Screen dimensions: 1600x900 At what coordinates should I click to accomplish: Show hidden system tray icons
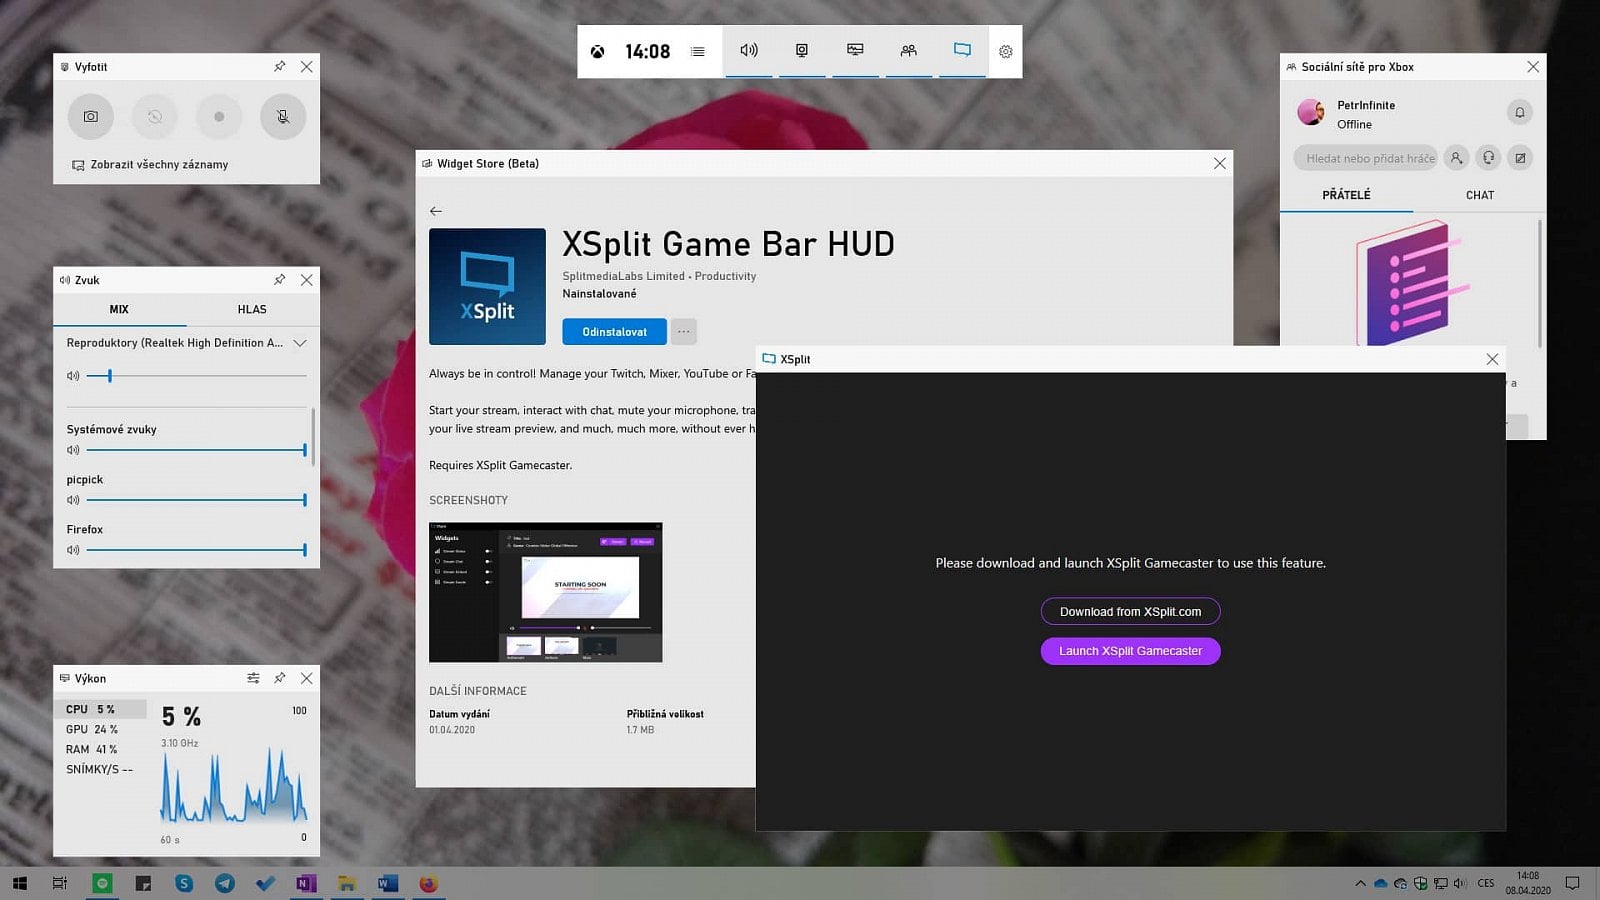click(1360, 884)
